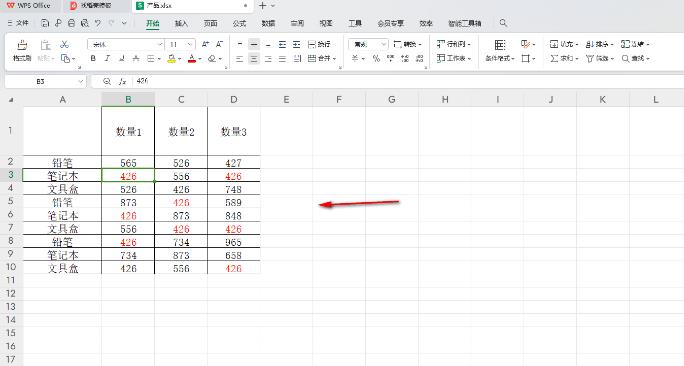Click the Cut scissors icon
This screenshot has height=366, width=684.
(x=65, y=44)
